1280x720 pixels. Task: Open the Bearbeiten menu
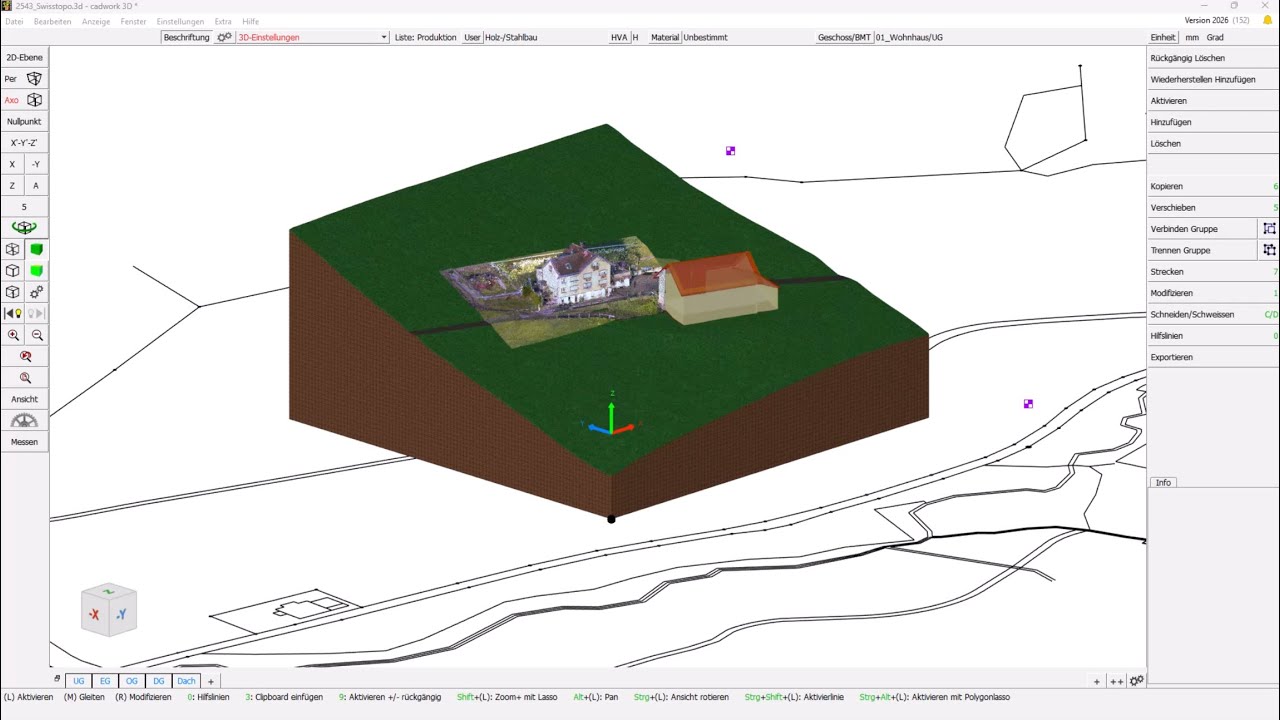pos(52,21)
